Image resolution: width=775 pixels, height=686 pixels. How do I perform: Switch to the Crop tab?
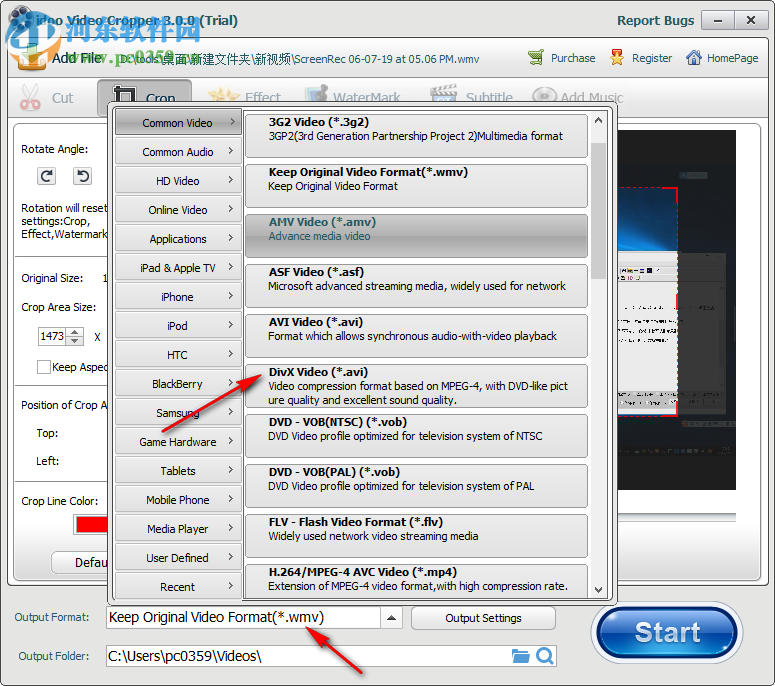[x=144, y=97]
